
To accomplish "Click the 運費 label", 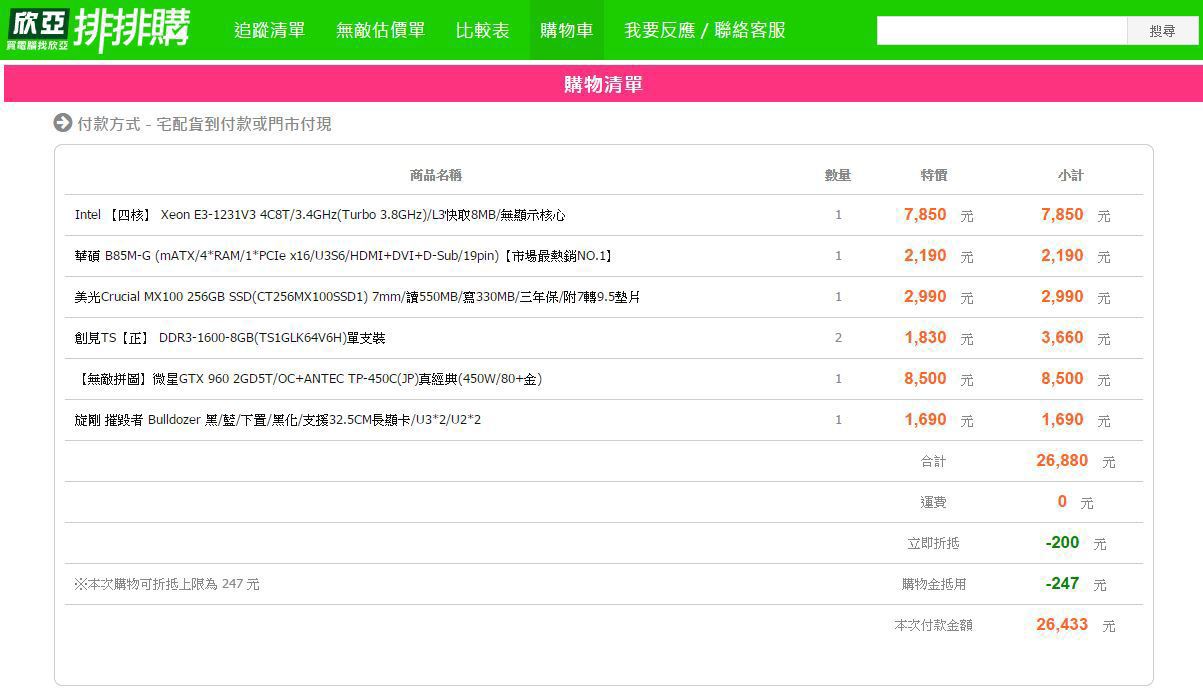I will pyautogui.click(x=933, y=502).
